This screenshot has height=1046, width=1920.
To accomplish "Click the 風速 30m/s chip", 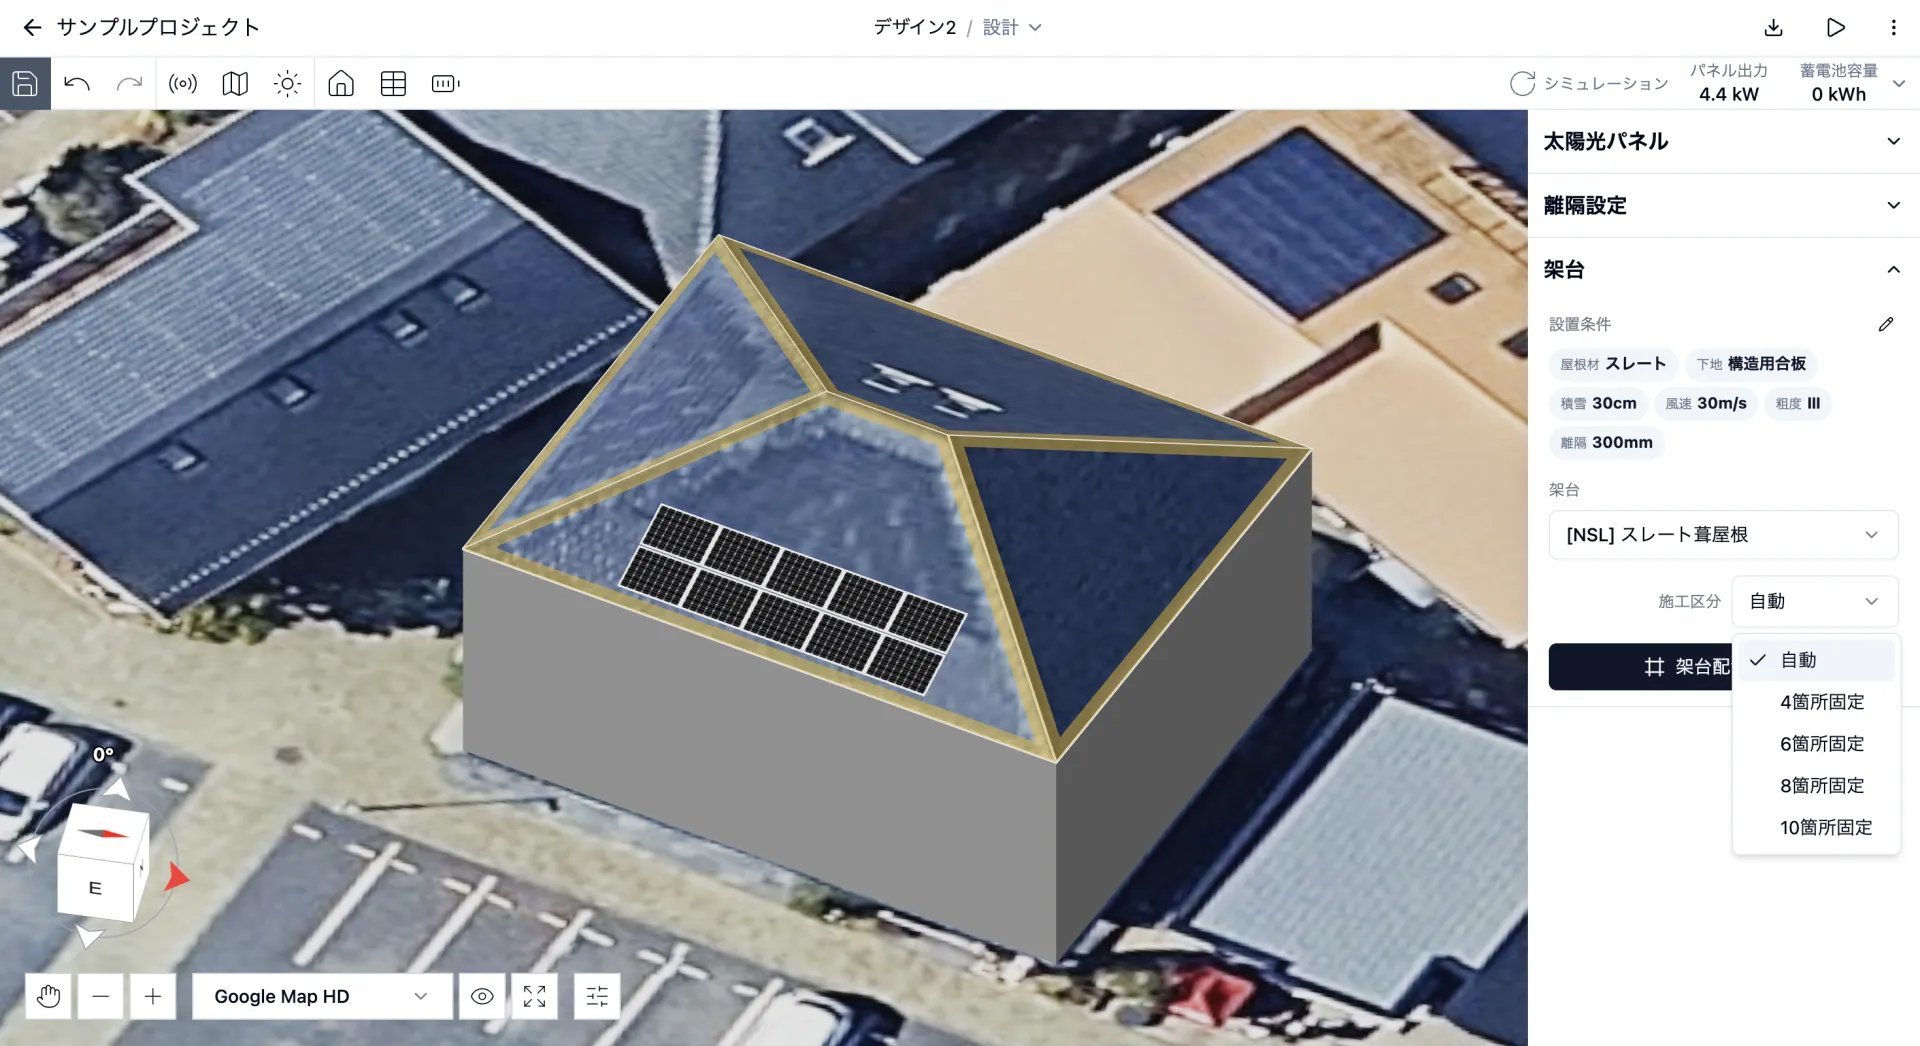I will (x=1706, y=403).
